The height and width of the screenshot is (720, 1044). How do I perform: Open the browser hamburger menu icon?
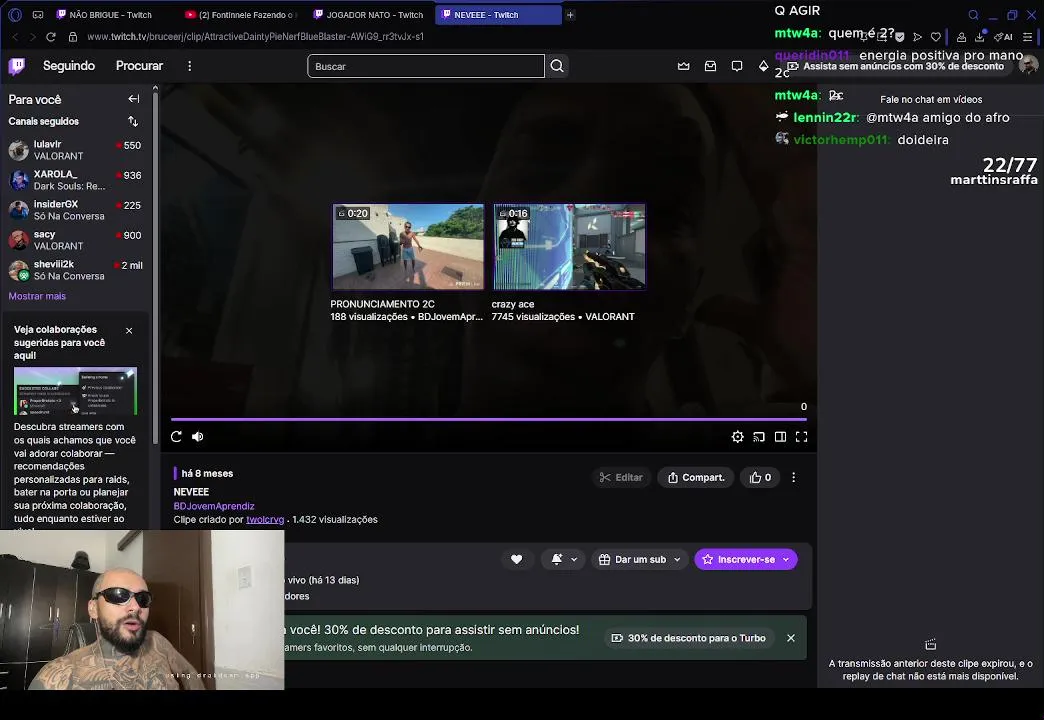coord(1028,37)
